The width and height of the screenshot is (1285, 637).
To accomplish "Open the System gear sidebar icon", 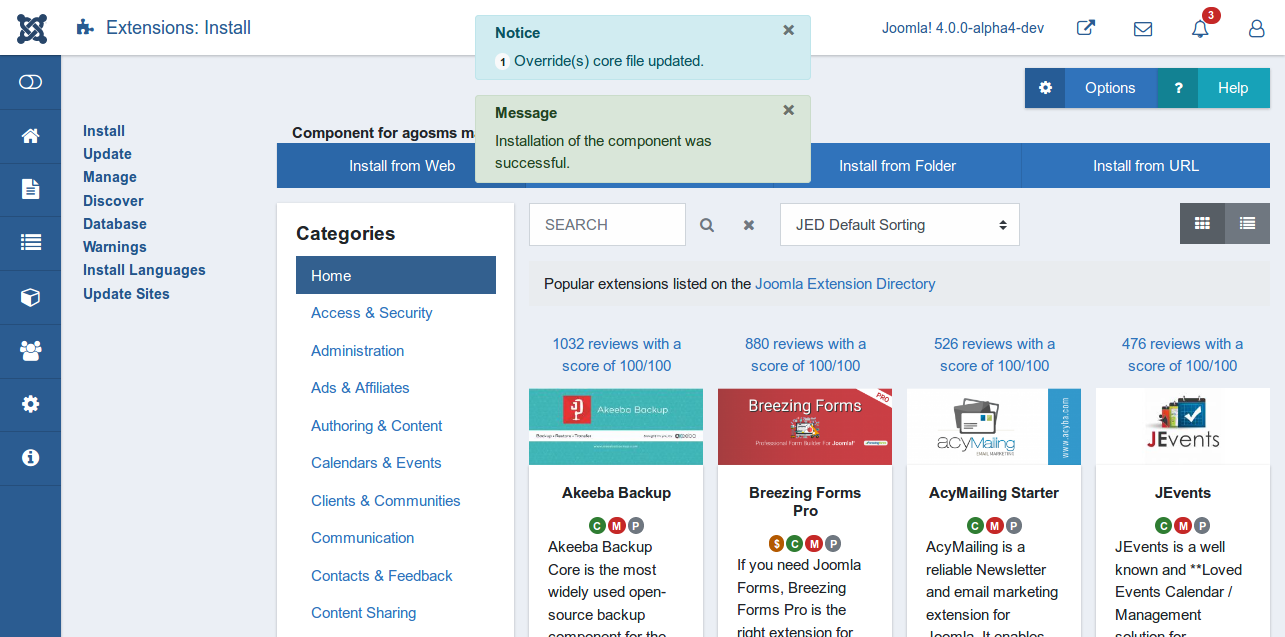I will [30, 404].
